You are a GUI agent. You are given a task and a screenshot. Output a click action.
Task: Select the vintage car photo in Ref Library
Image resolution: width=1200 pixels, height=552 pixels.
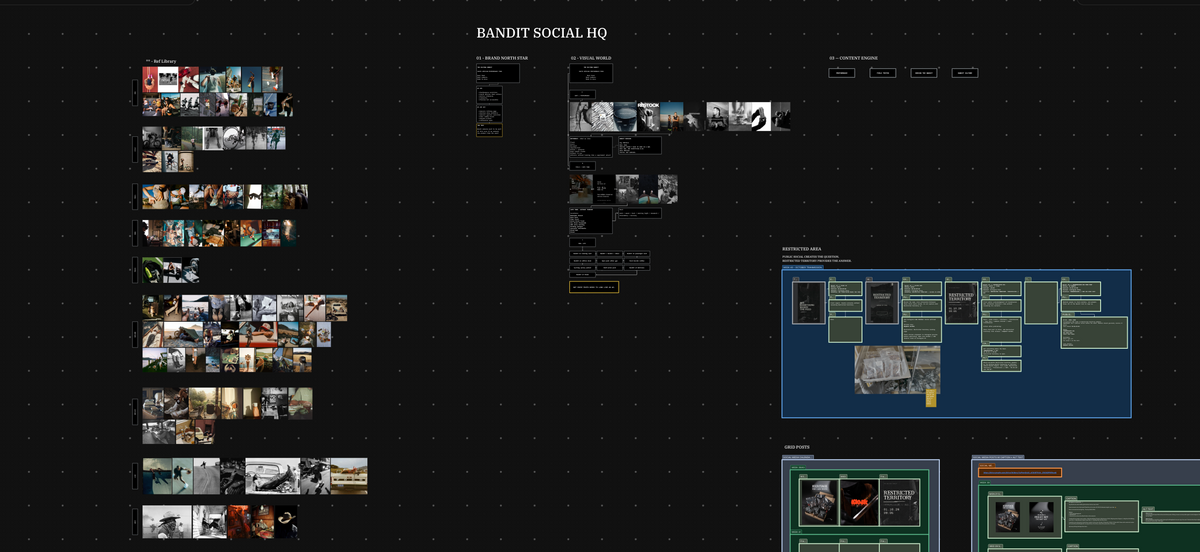pos(273,476)
